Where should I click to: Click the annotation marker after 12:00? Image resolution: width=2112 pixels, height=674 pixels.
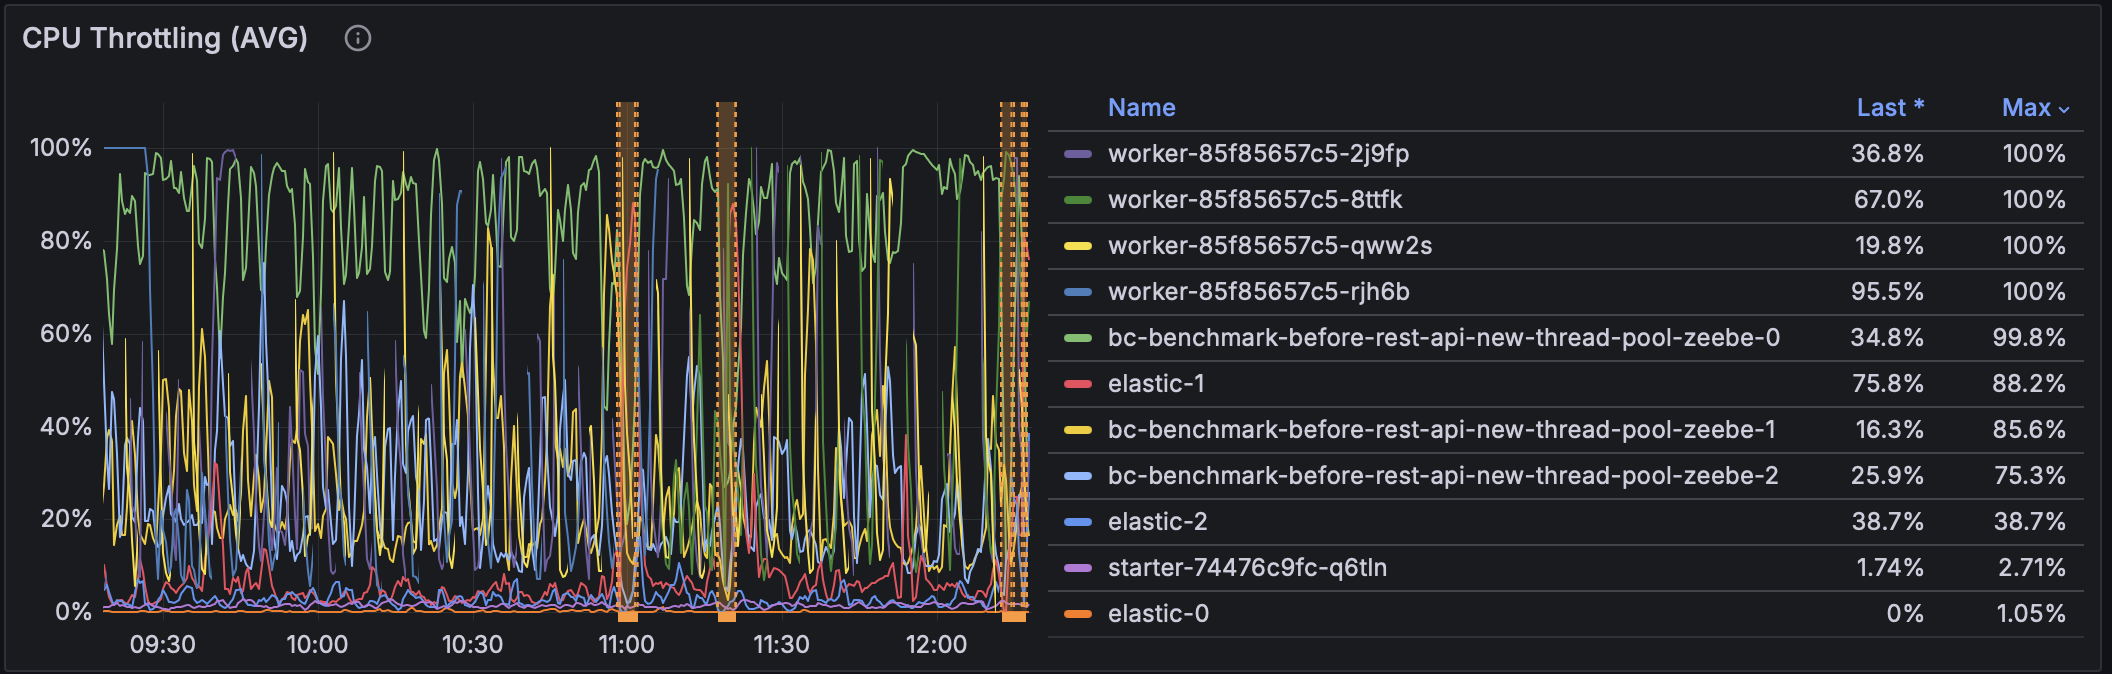click(x=1014, y=617)
